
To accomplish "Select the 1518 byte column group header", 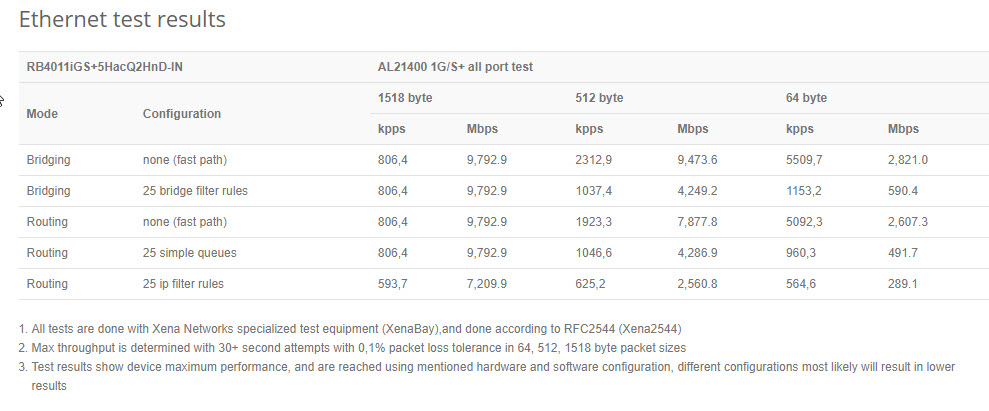I will 405,98.
